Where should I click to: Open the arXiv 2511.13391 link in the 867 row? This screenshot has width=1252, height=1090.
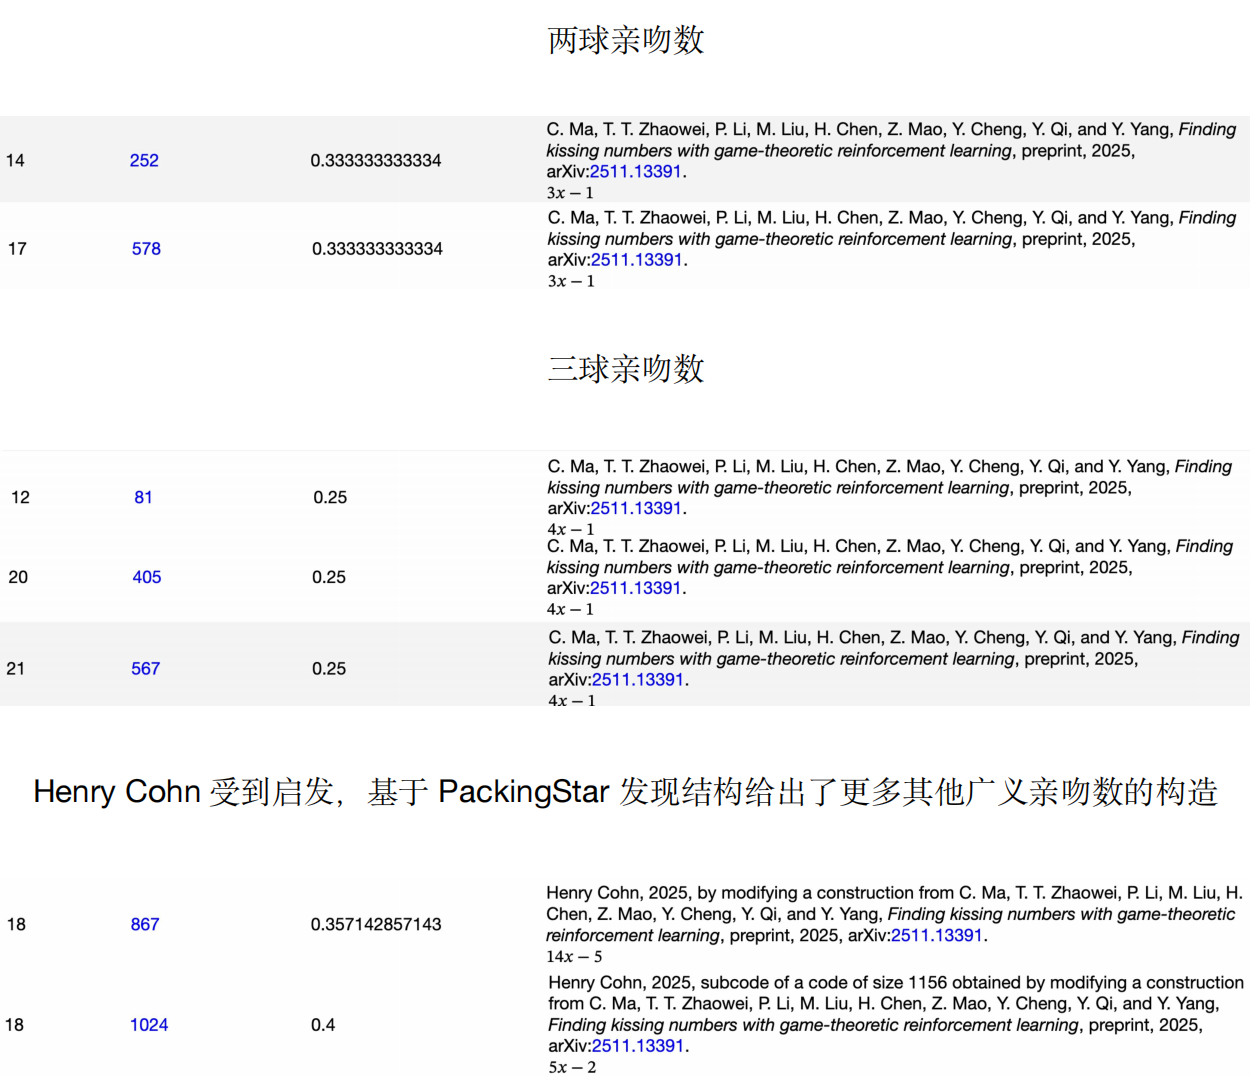[936, 936]
